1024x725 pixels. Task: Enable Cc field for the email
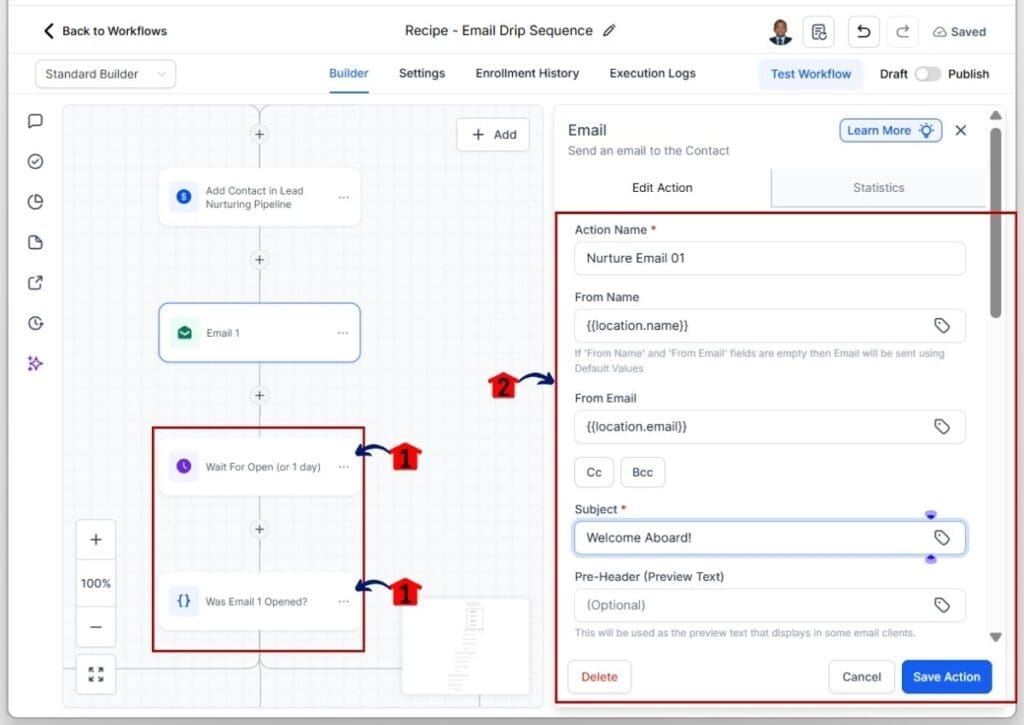593,472
